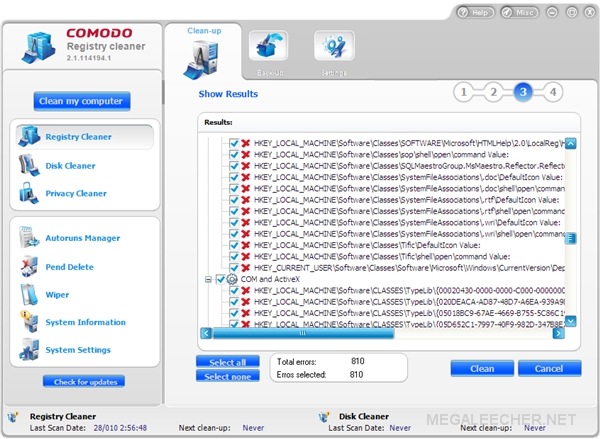Click the Check for updates button

point(84,382)
